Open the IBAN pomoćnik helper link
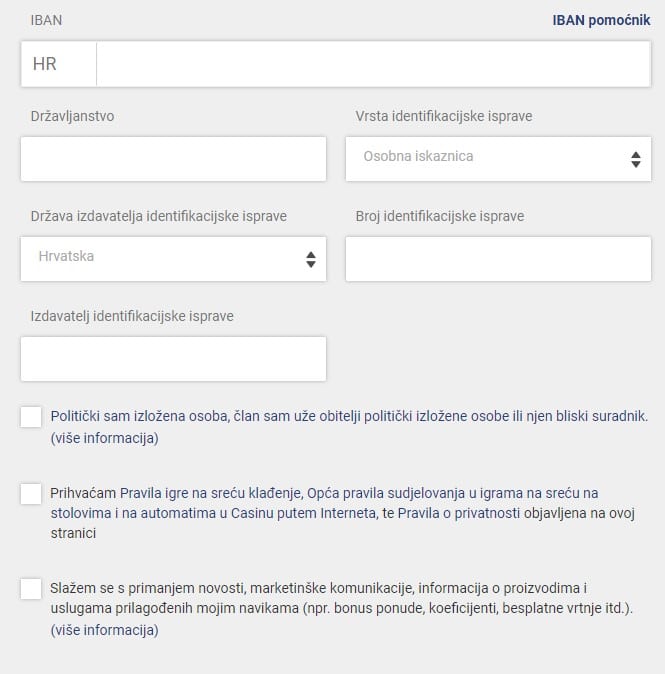The image size is (665, 674). click(601, 20)
